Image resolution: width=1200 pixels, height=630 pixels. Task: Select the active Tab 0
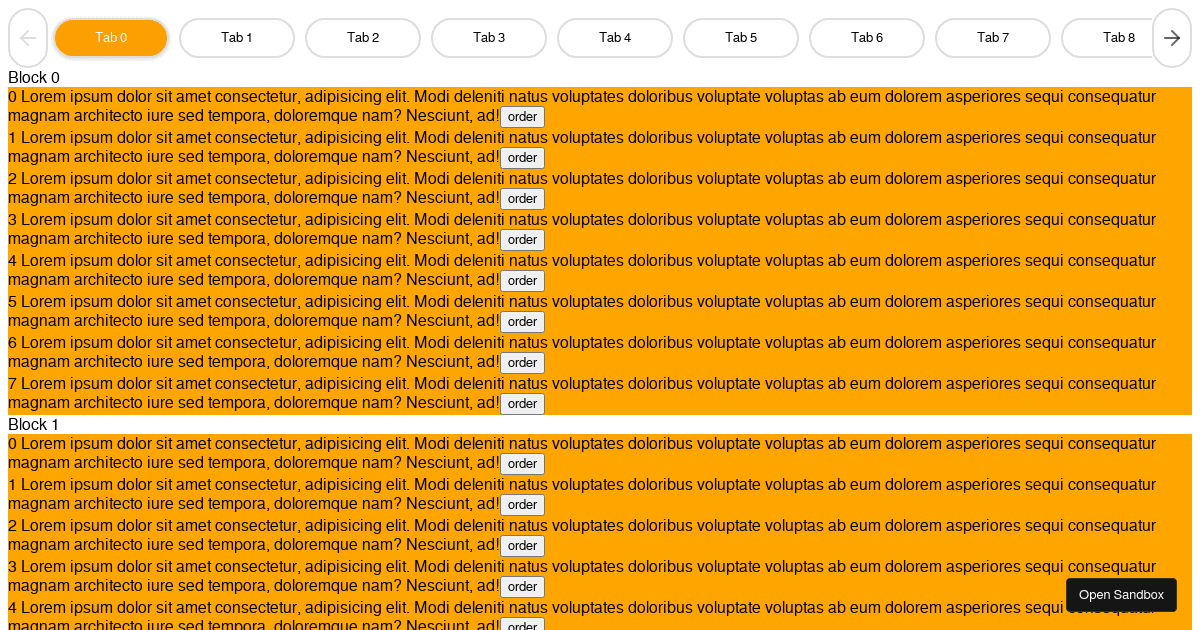coord(111,38)
